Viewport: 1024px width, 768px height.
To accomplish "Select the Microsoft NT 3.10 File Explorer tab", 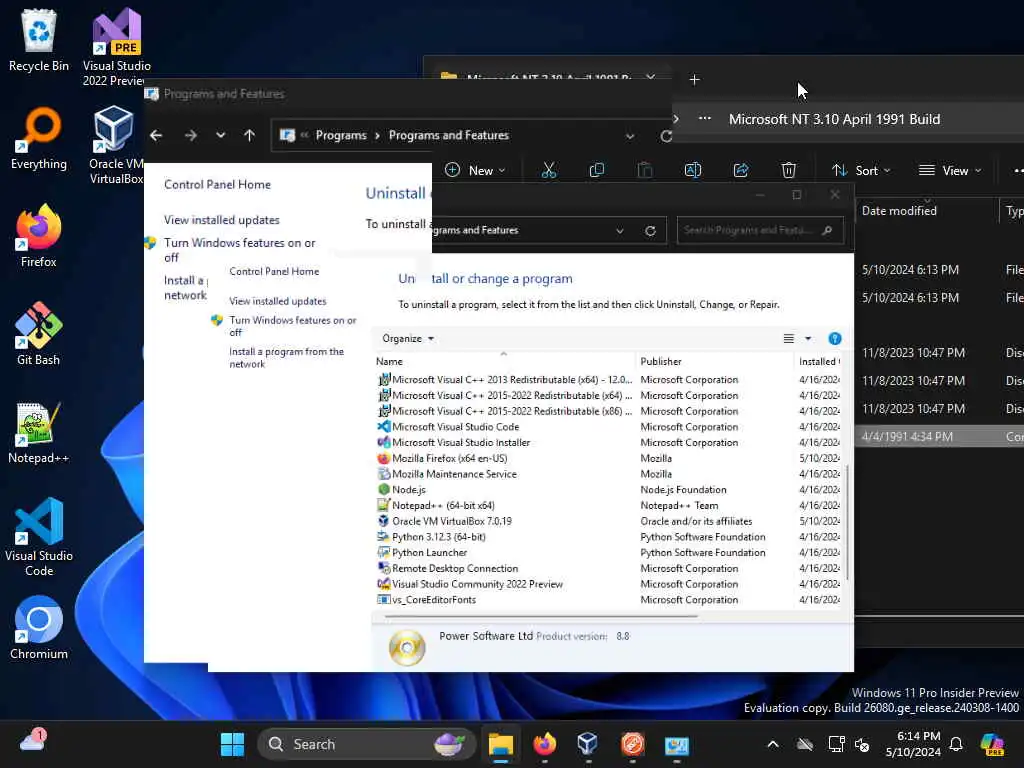I will pos(548,78).
